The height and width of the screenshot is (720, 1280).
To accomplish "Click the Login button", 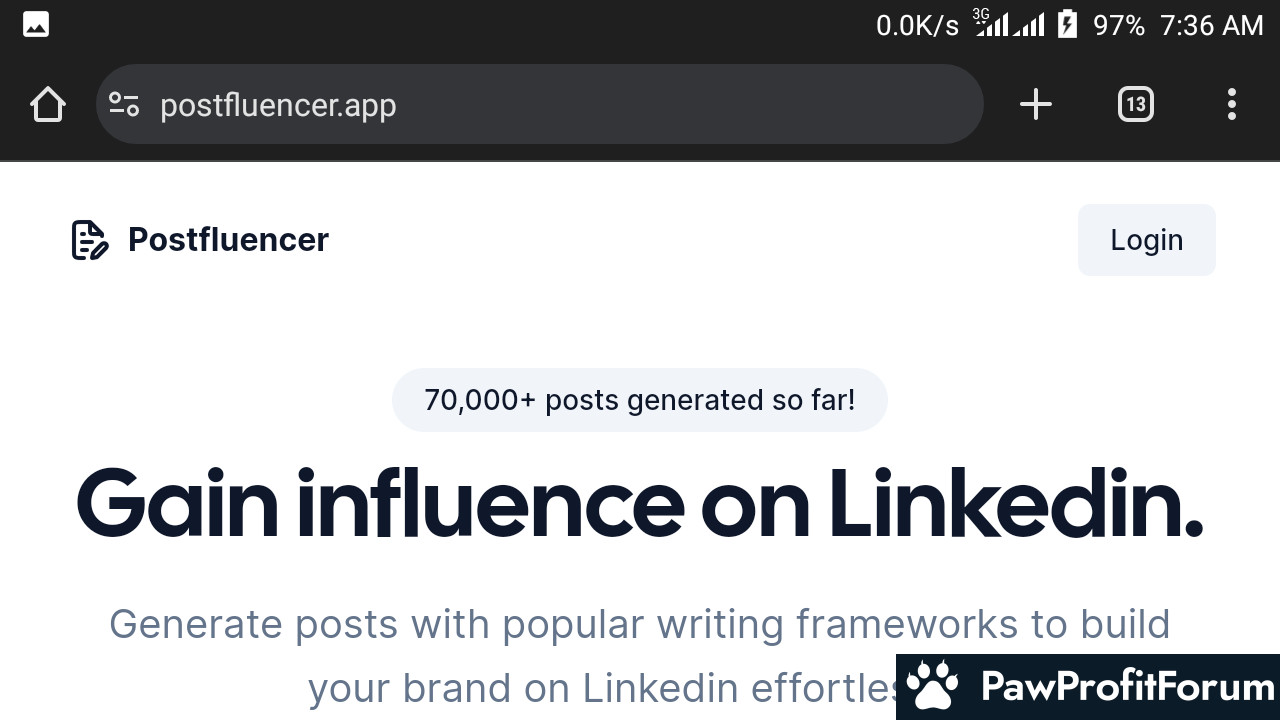I will [1147, 240].
